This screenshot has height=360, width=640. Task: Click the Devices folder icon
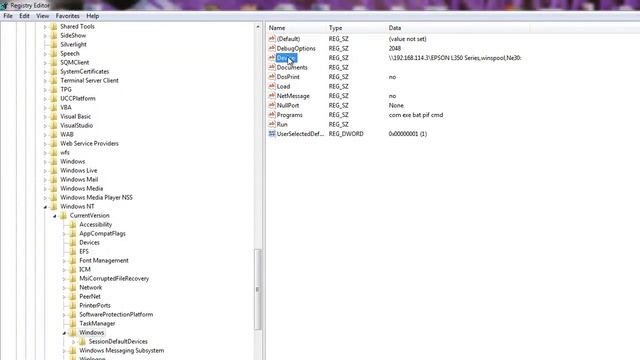73,242
